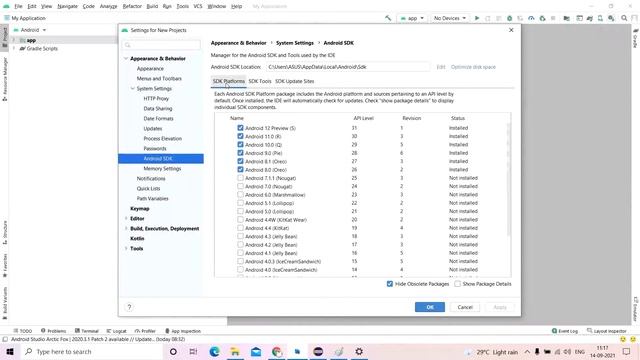640x360 pixels.
Task: Open the Logcat tool window
Action: pos(117,331)
